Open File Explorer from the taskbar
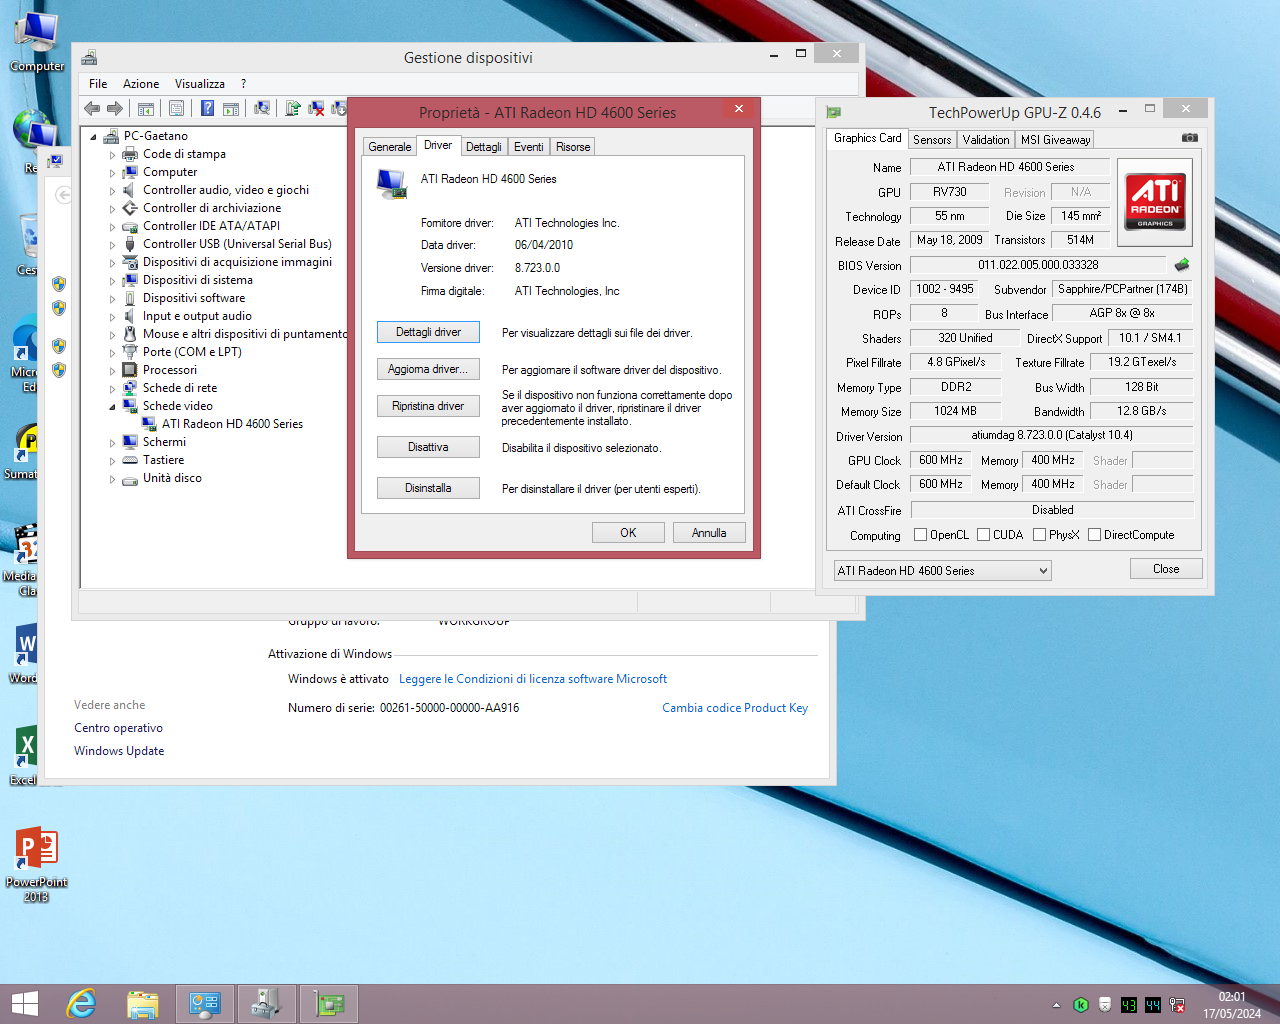1280x1024 pixels. click(x=143, y=1003)
